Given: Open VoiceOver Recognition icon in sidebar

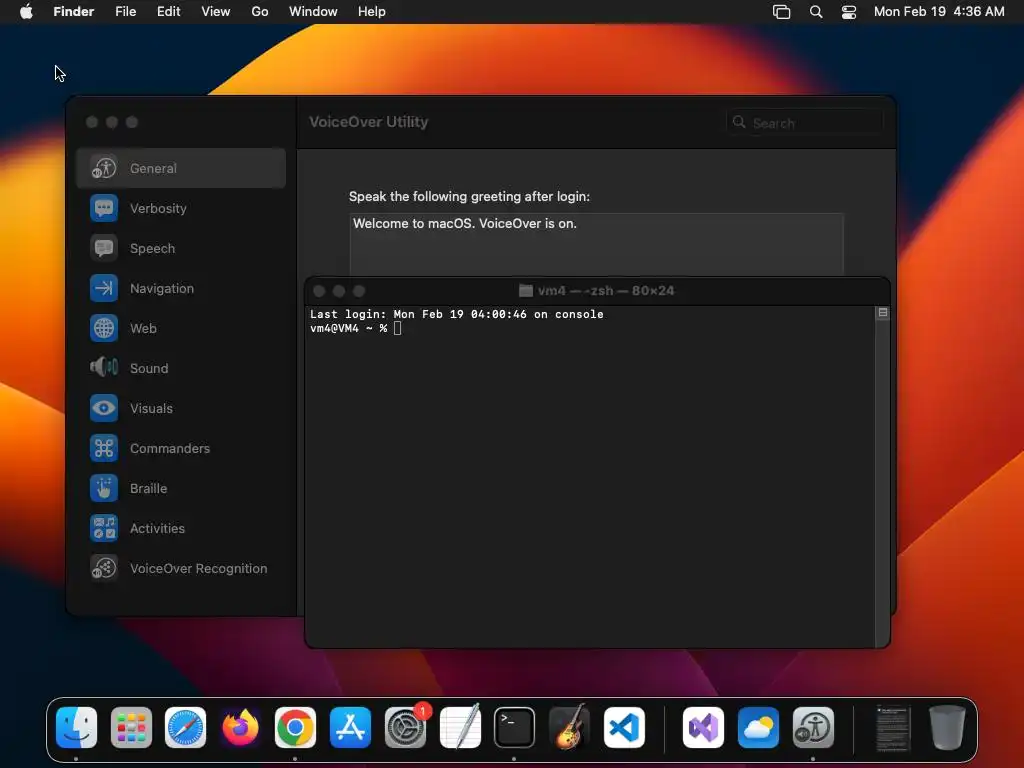Looking at the screenshot, I should click(104, 568).
